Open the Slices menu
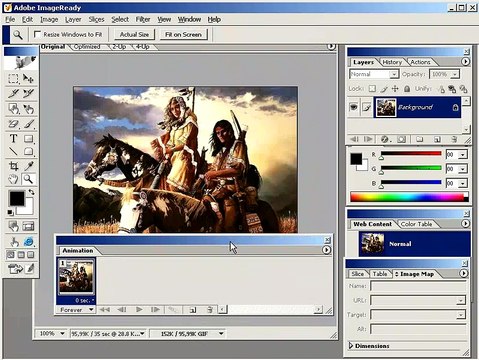This screenshot has height=360, width=479. tap(96, 19)
